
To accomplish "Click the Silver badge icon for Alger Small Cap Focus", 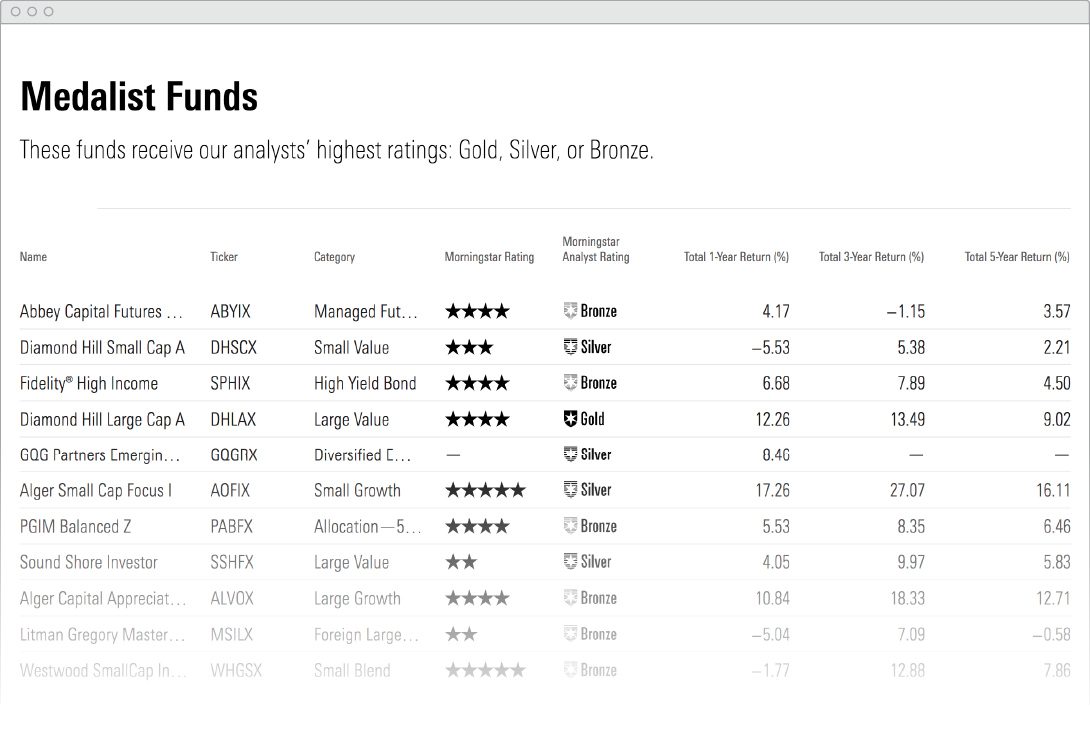I will [571, 490].
